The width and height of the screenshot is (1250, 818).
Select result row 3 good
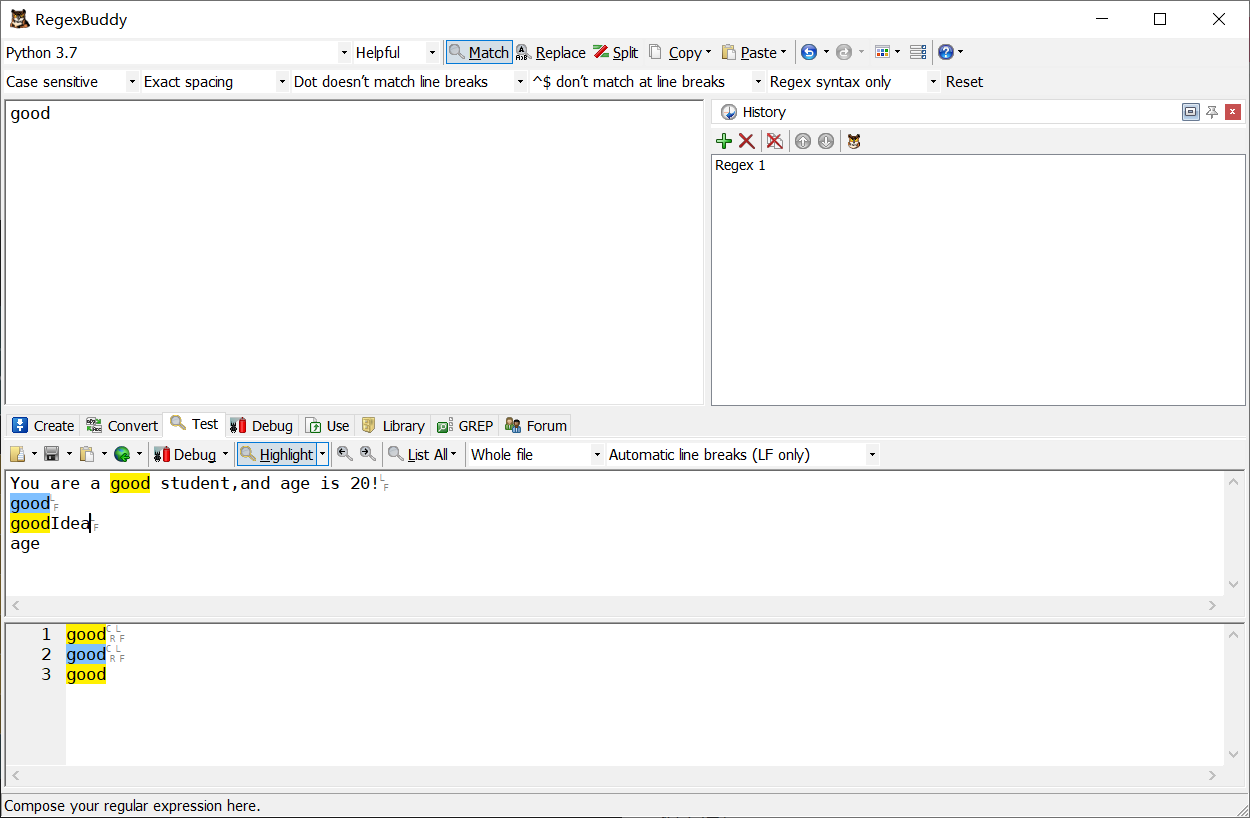click(86, 675)
